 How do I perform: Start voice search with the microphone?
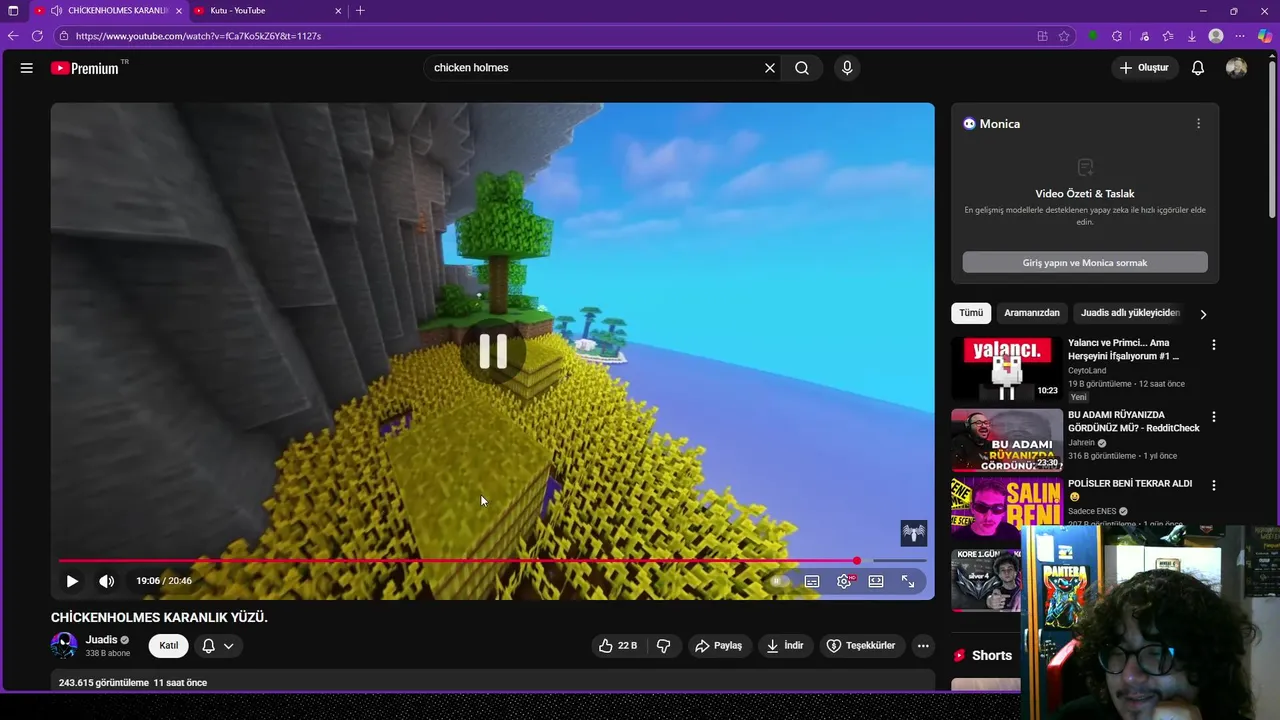(x=847, y=68)
